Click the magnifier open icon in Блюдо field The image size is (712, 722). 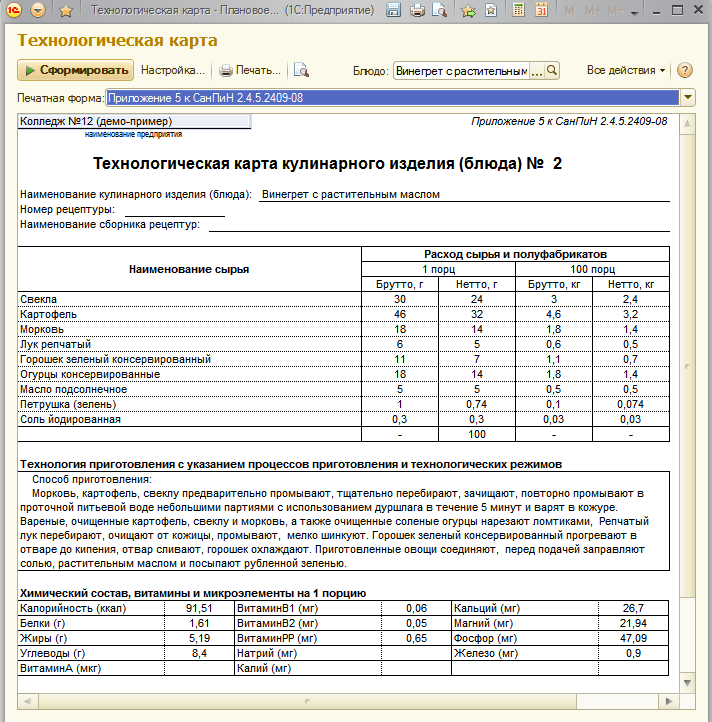click(552, 71)
